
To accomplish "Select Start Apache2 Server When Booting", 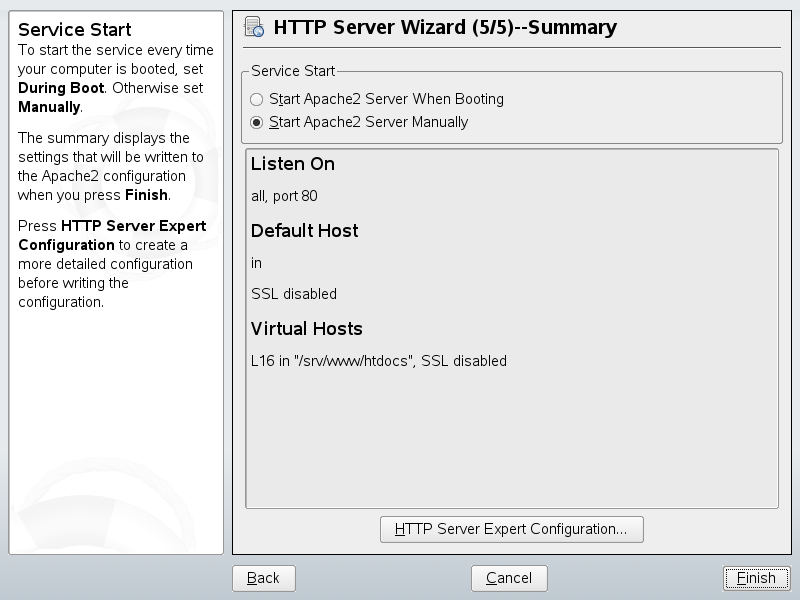I will (257, 100).
